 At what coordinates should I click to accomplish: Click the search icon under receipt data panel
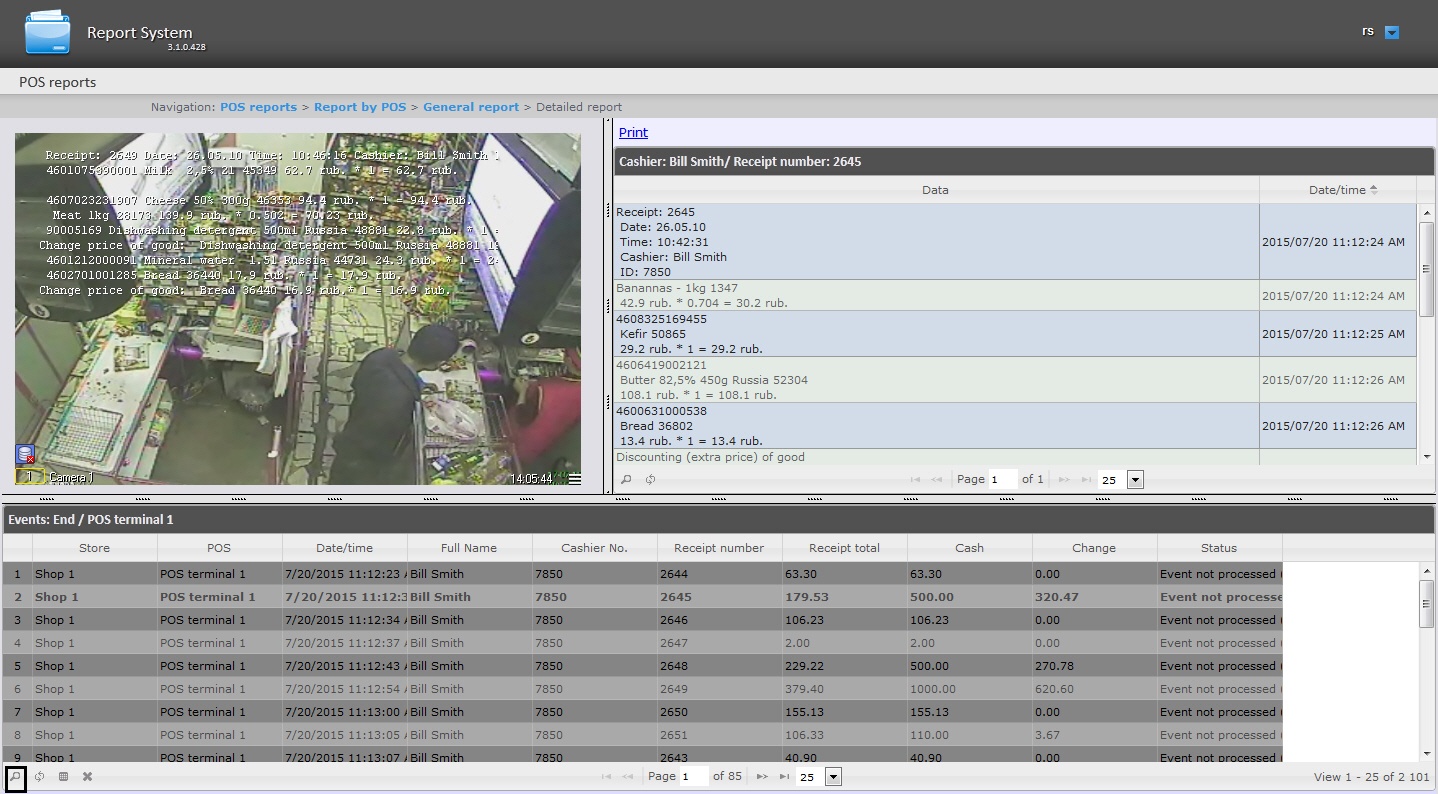click(626, 480)
